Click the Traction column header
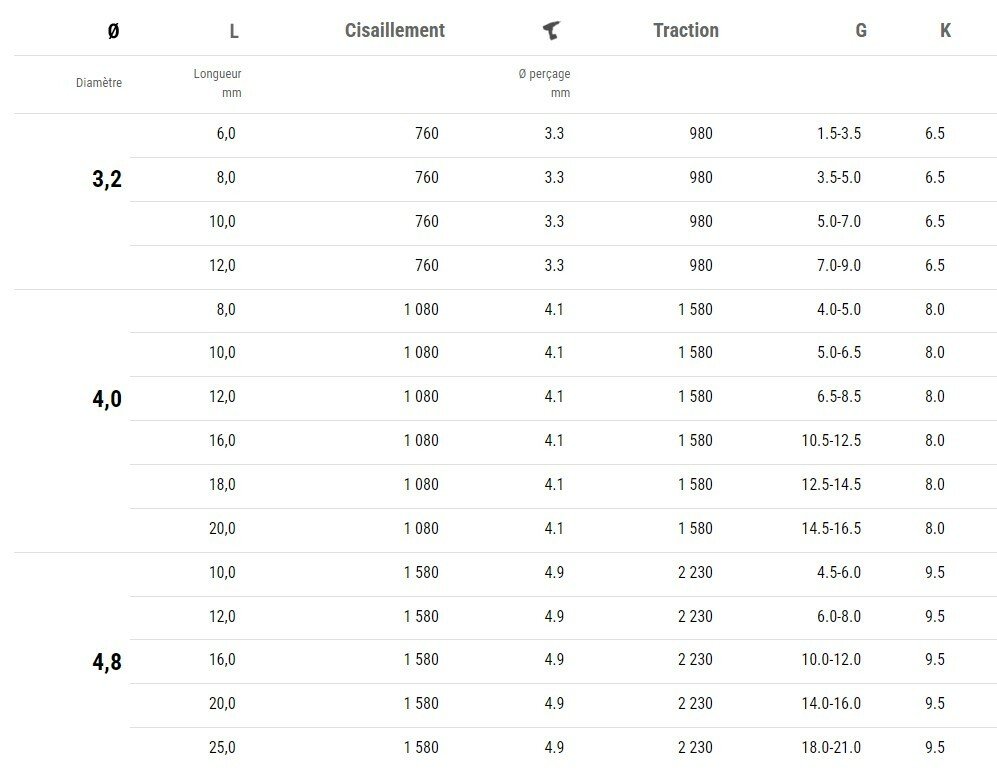Image resolution: width=997 pixels, height=770 pixels. coord(685,30)
